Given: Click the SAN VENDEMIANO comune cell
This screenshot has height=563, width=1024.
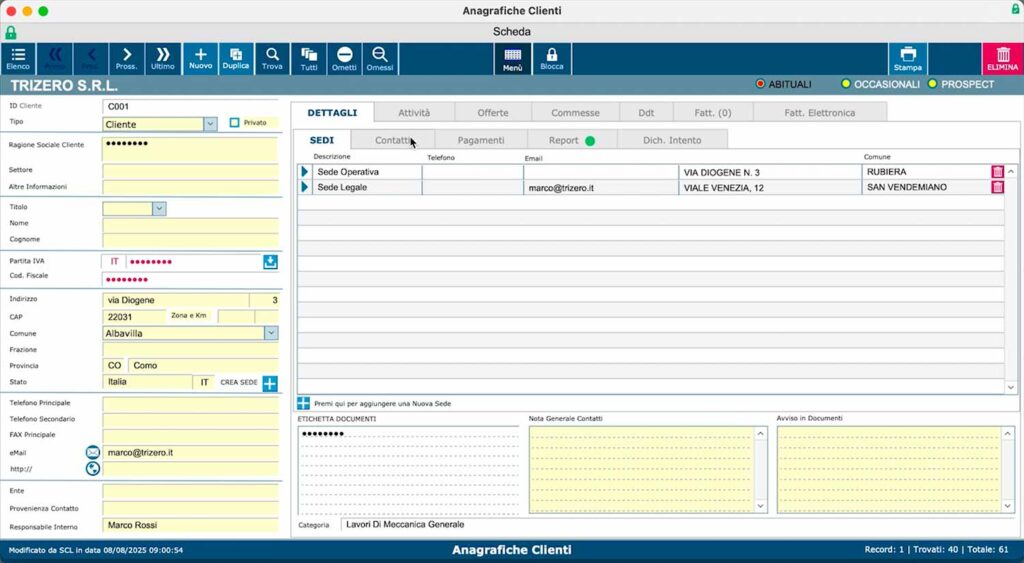Looking at the screenshot, I should (x=926, y=187).
